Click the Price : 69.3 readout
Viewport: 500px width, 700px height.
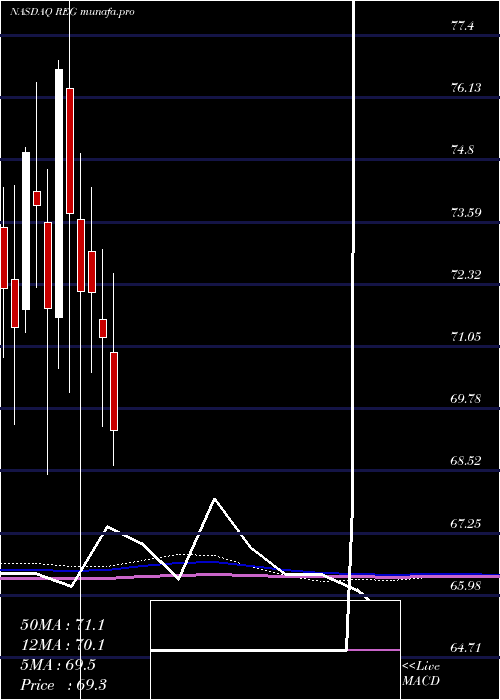click(x=63, y=685)
